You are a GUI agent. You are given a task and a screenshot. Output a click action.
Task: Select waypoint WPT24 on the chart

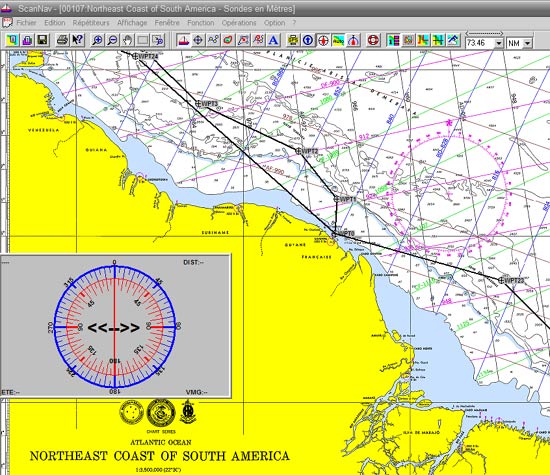[x=136, y=56]
